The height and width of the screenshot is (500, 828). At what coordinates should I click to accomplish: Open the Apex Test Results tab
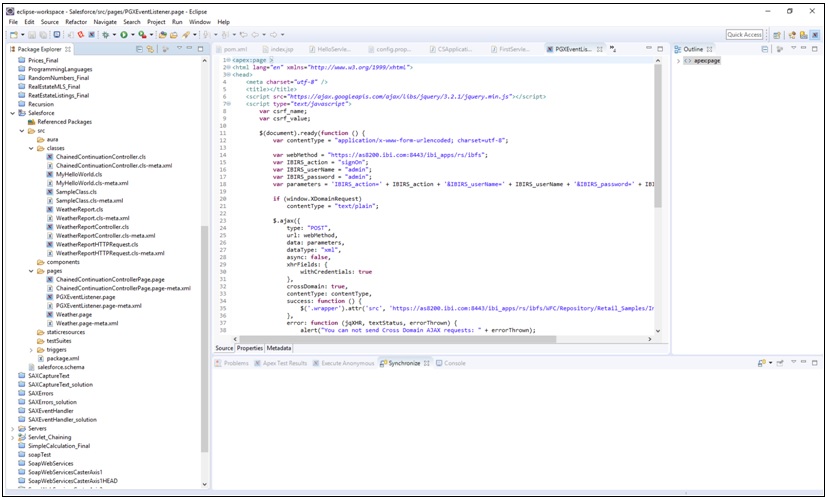(281, 363)
